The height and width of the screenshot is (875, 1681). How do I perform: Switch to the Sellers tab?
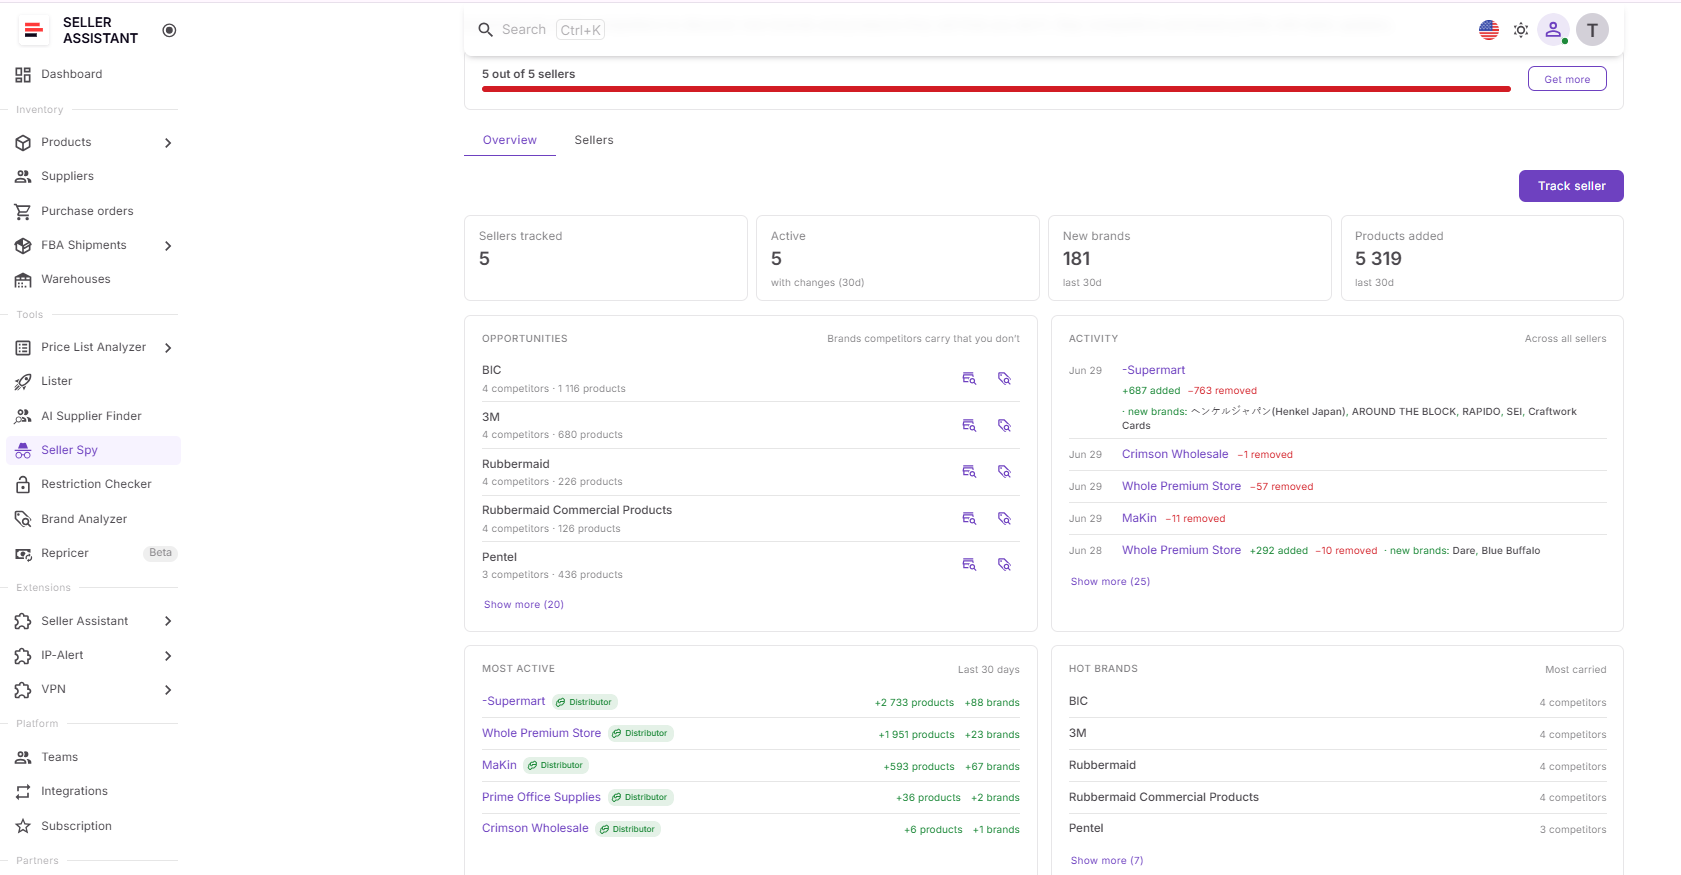tap(594, 140)
